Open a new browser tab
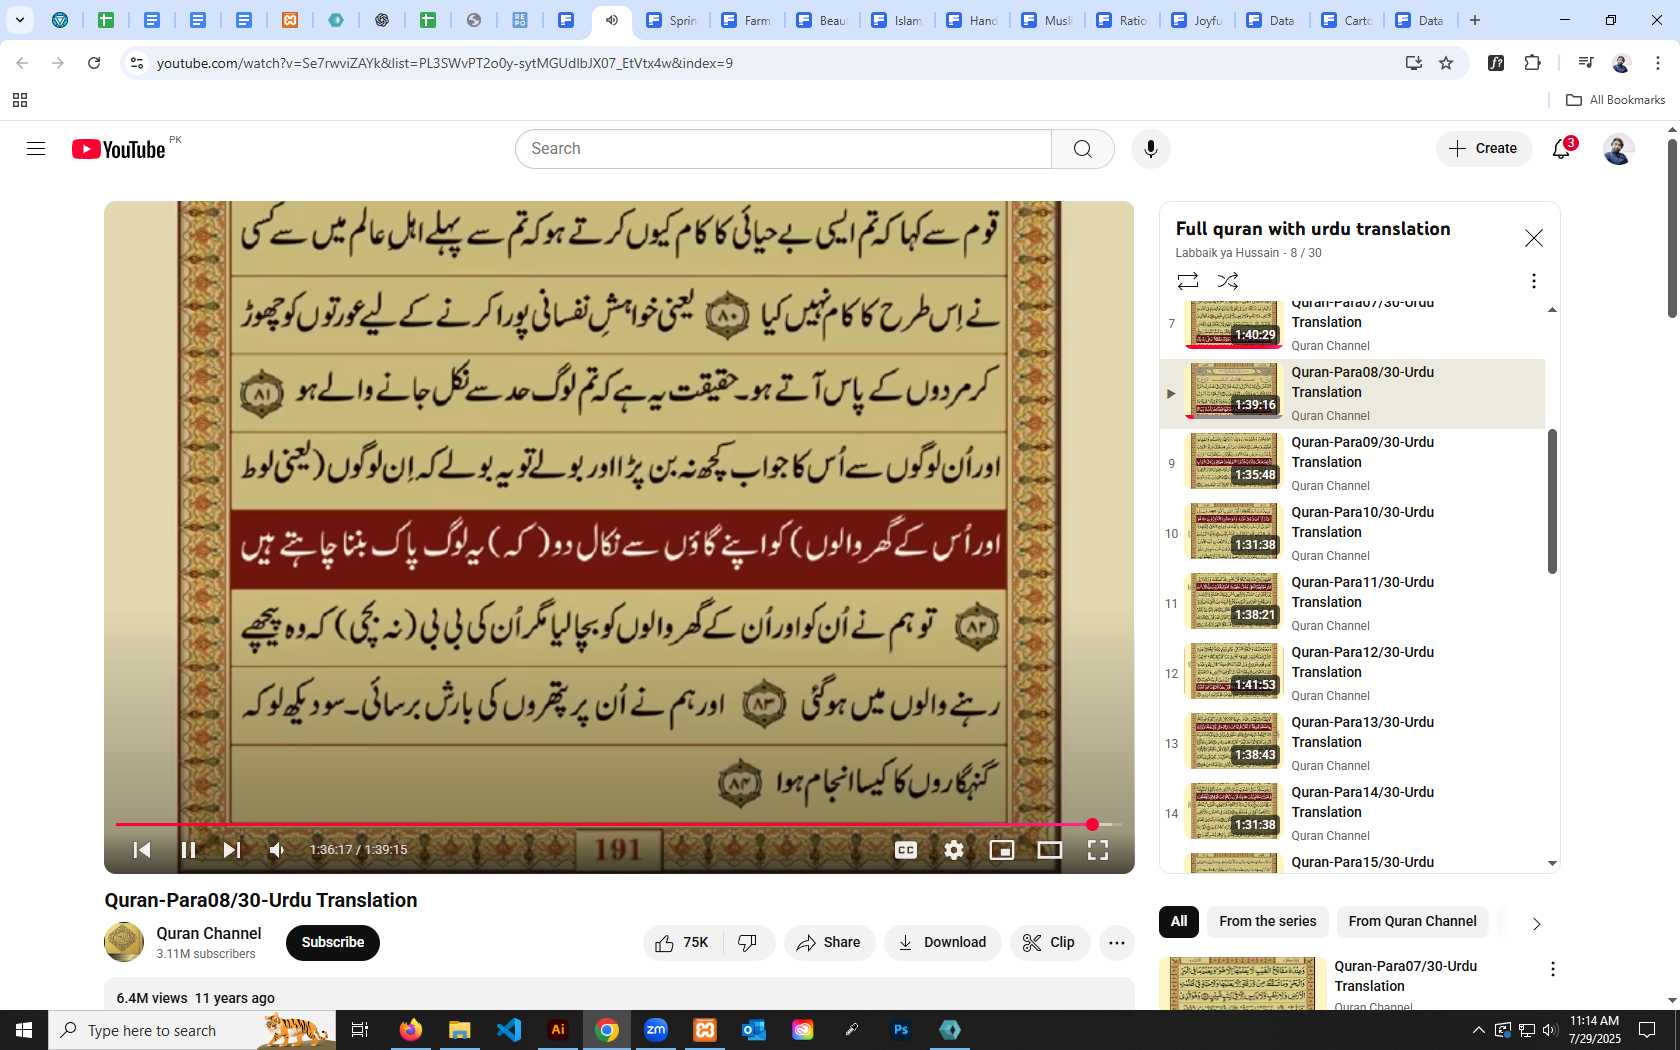Screen dimensions: 1680x1050 pyautogui.click(x=1475, y=20)
